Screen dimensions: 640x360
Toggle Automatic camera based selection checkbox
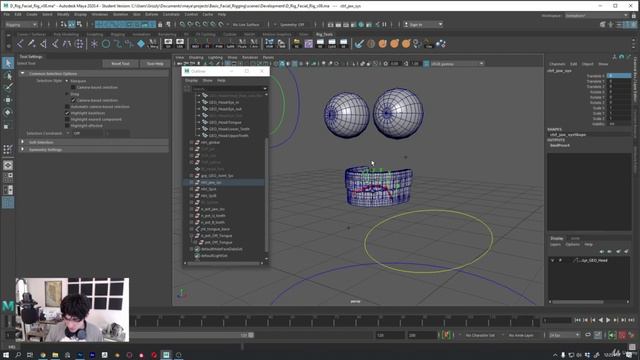point(67,107)
